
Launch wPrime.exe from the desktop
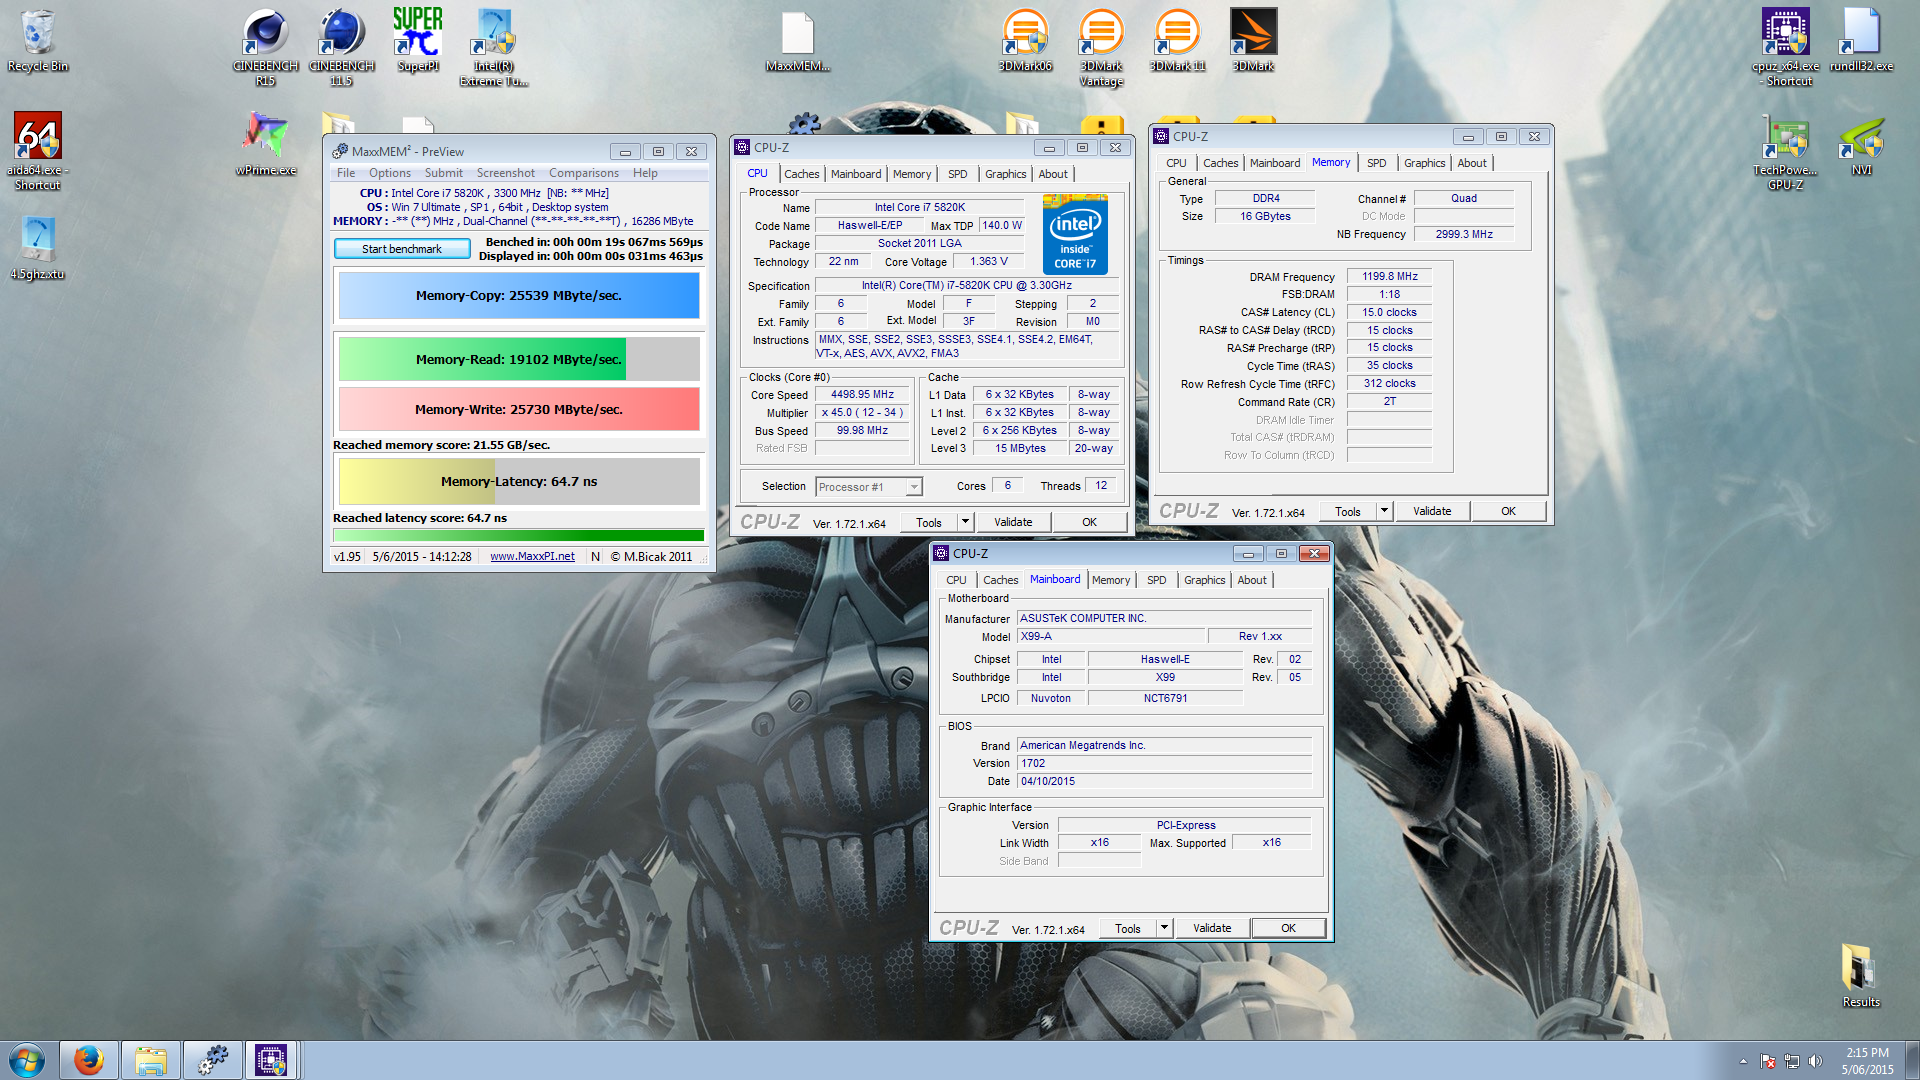coord(265,143)
